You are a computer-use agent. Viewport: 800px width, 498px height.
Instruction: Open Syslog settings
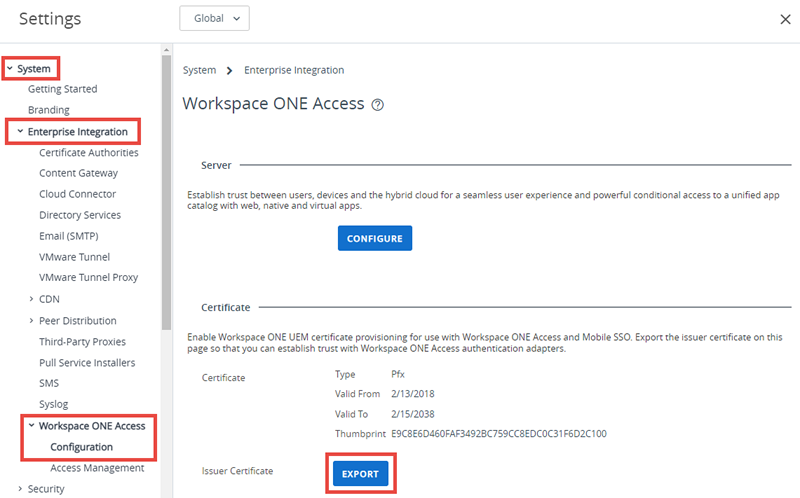click(53, 404)
